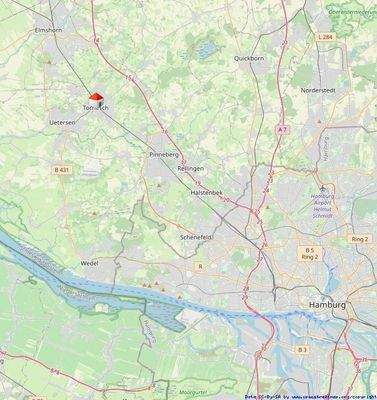Select the B 431 road shield
Image resolution: width=377 pixels, height=400 pixels.
click(x=62, y=170)
